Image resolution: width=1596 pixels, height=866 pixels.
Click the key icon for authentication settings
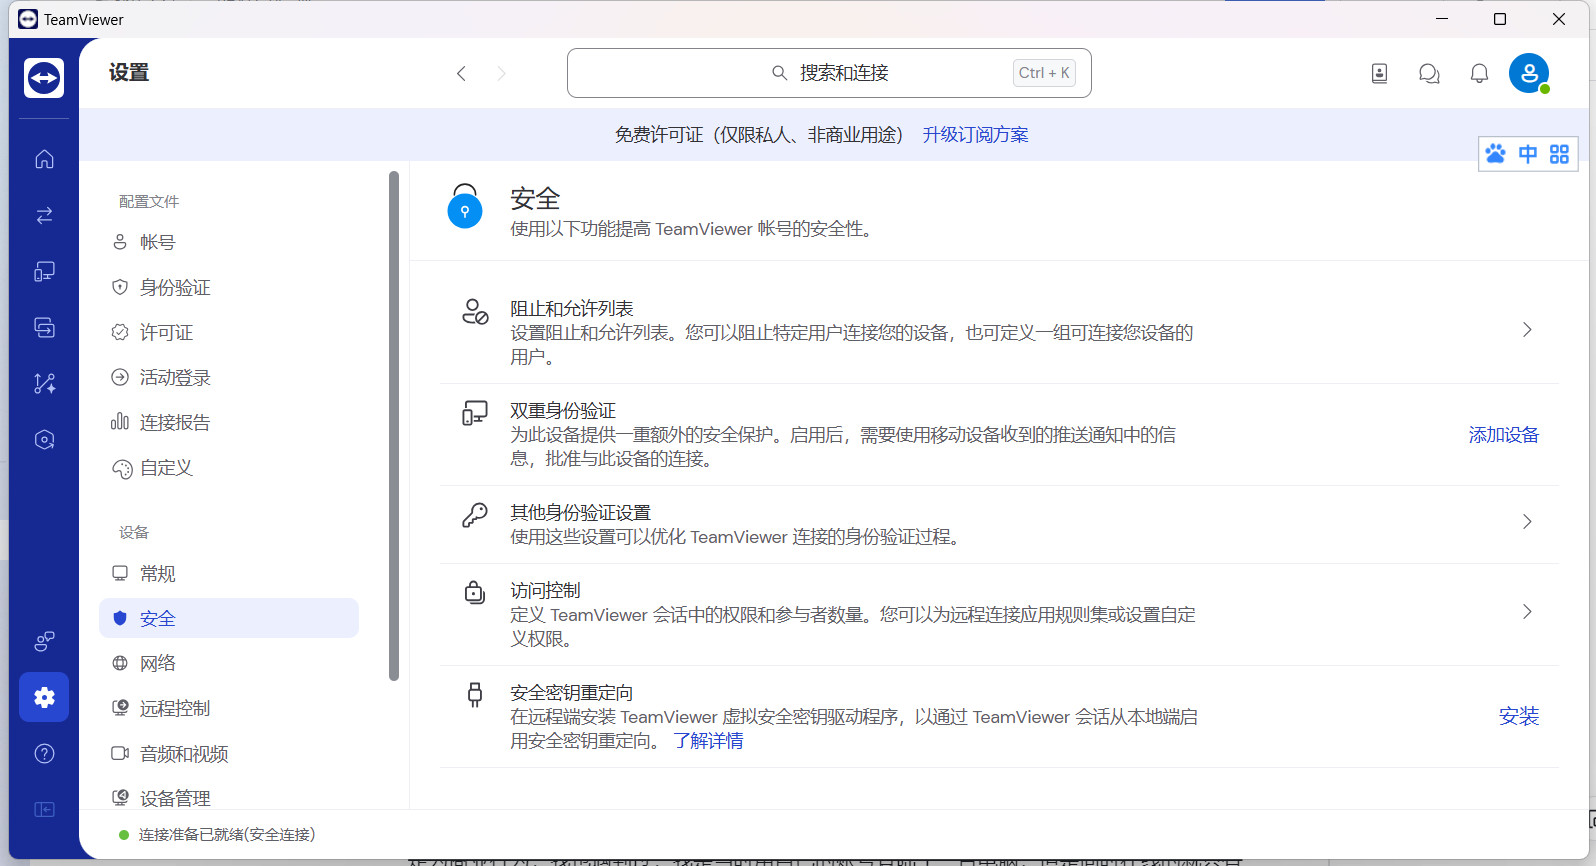coord(475,515)
